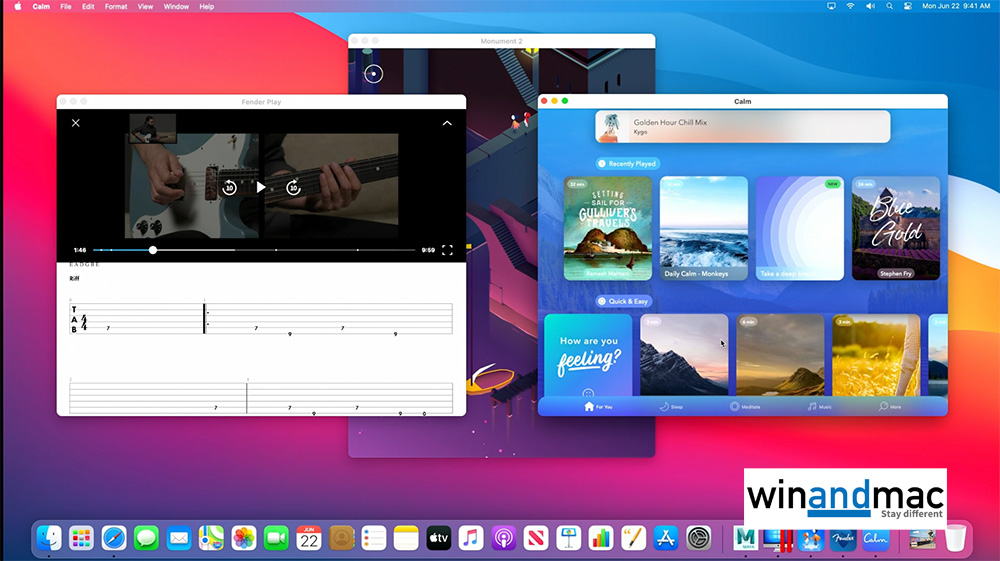Open the Music tab in Calm
Viewport: 1000px width, 561px height.
click(x=819, y=407)
